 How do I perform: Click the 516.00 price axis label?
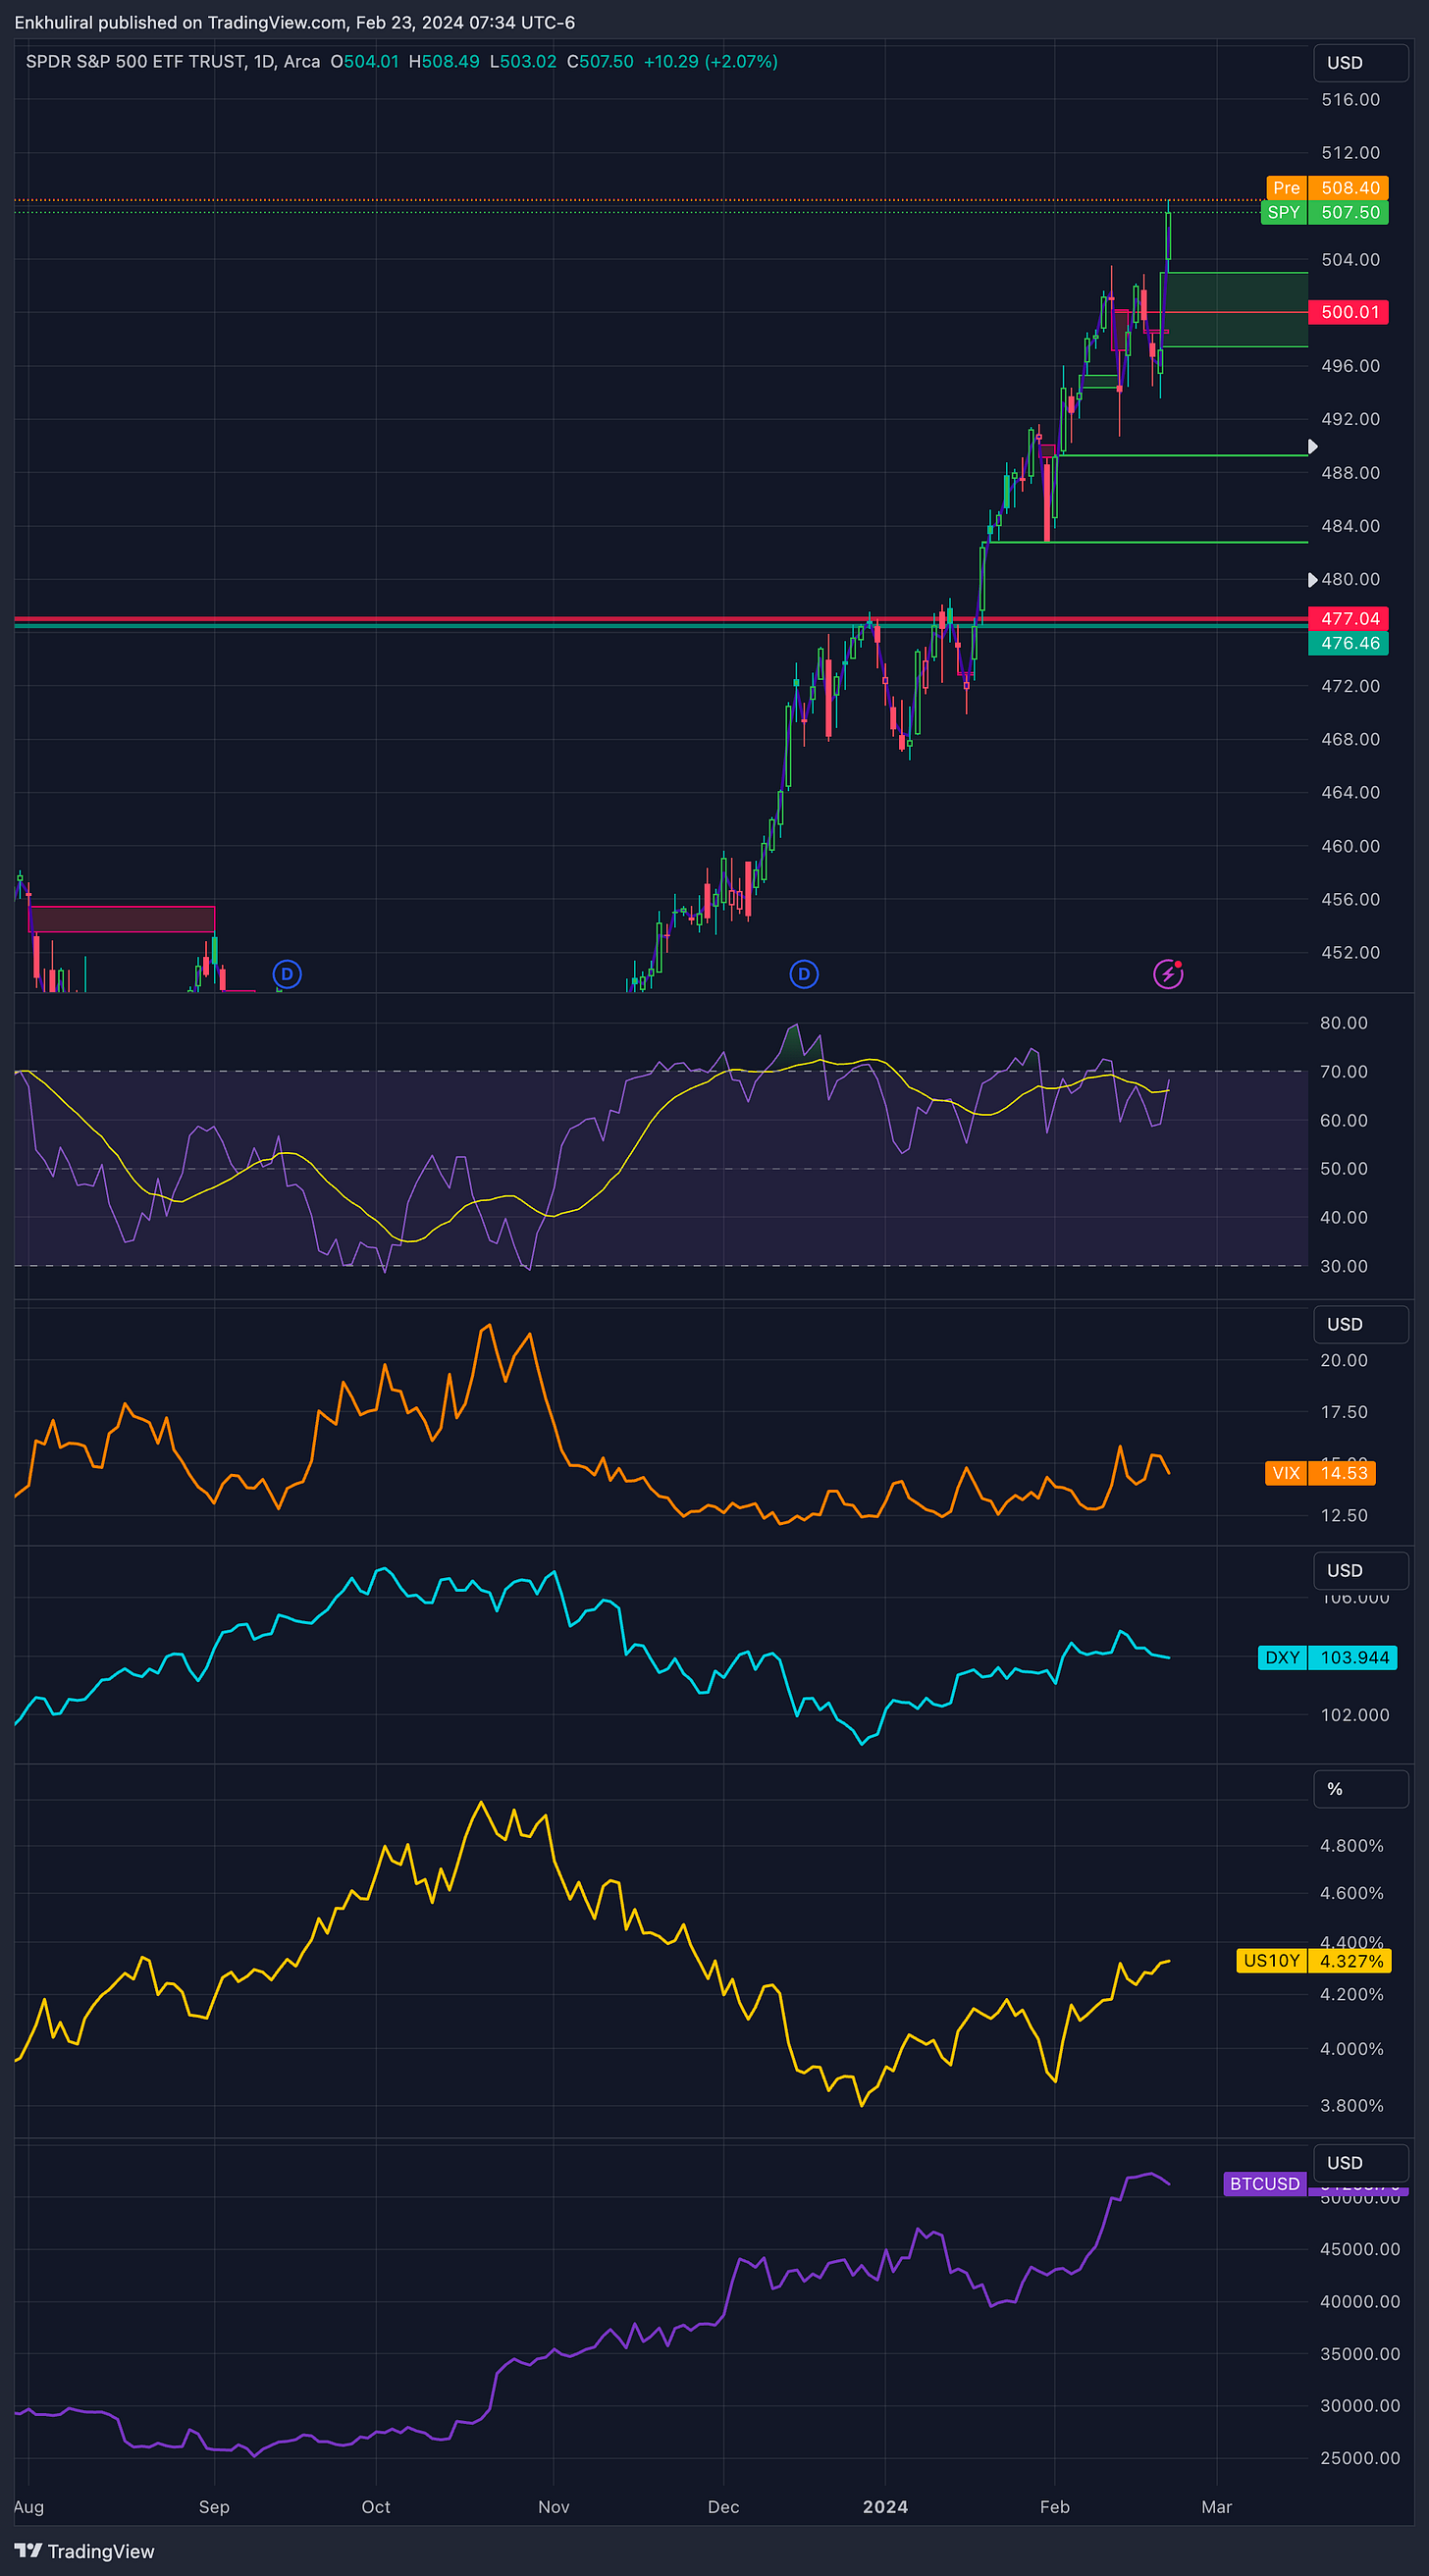[1350, 100]
